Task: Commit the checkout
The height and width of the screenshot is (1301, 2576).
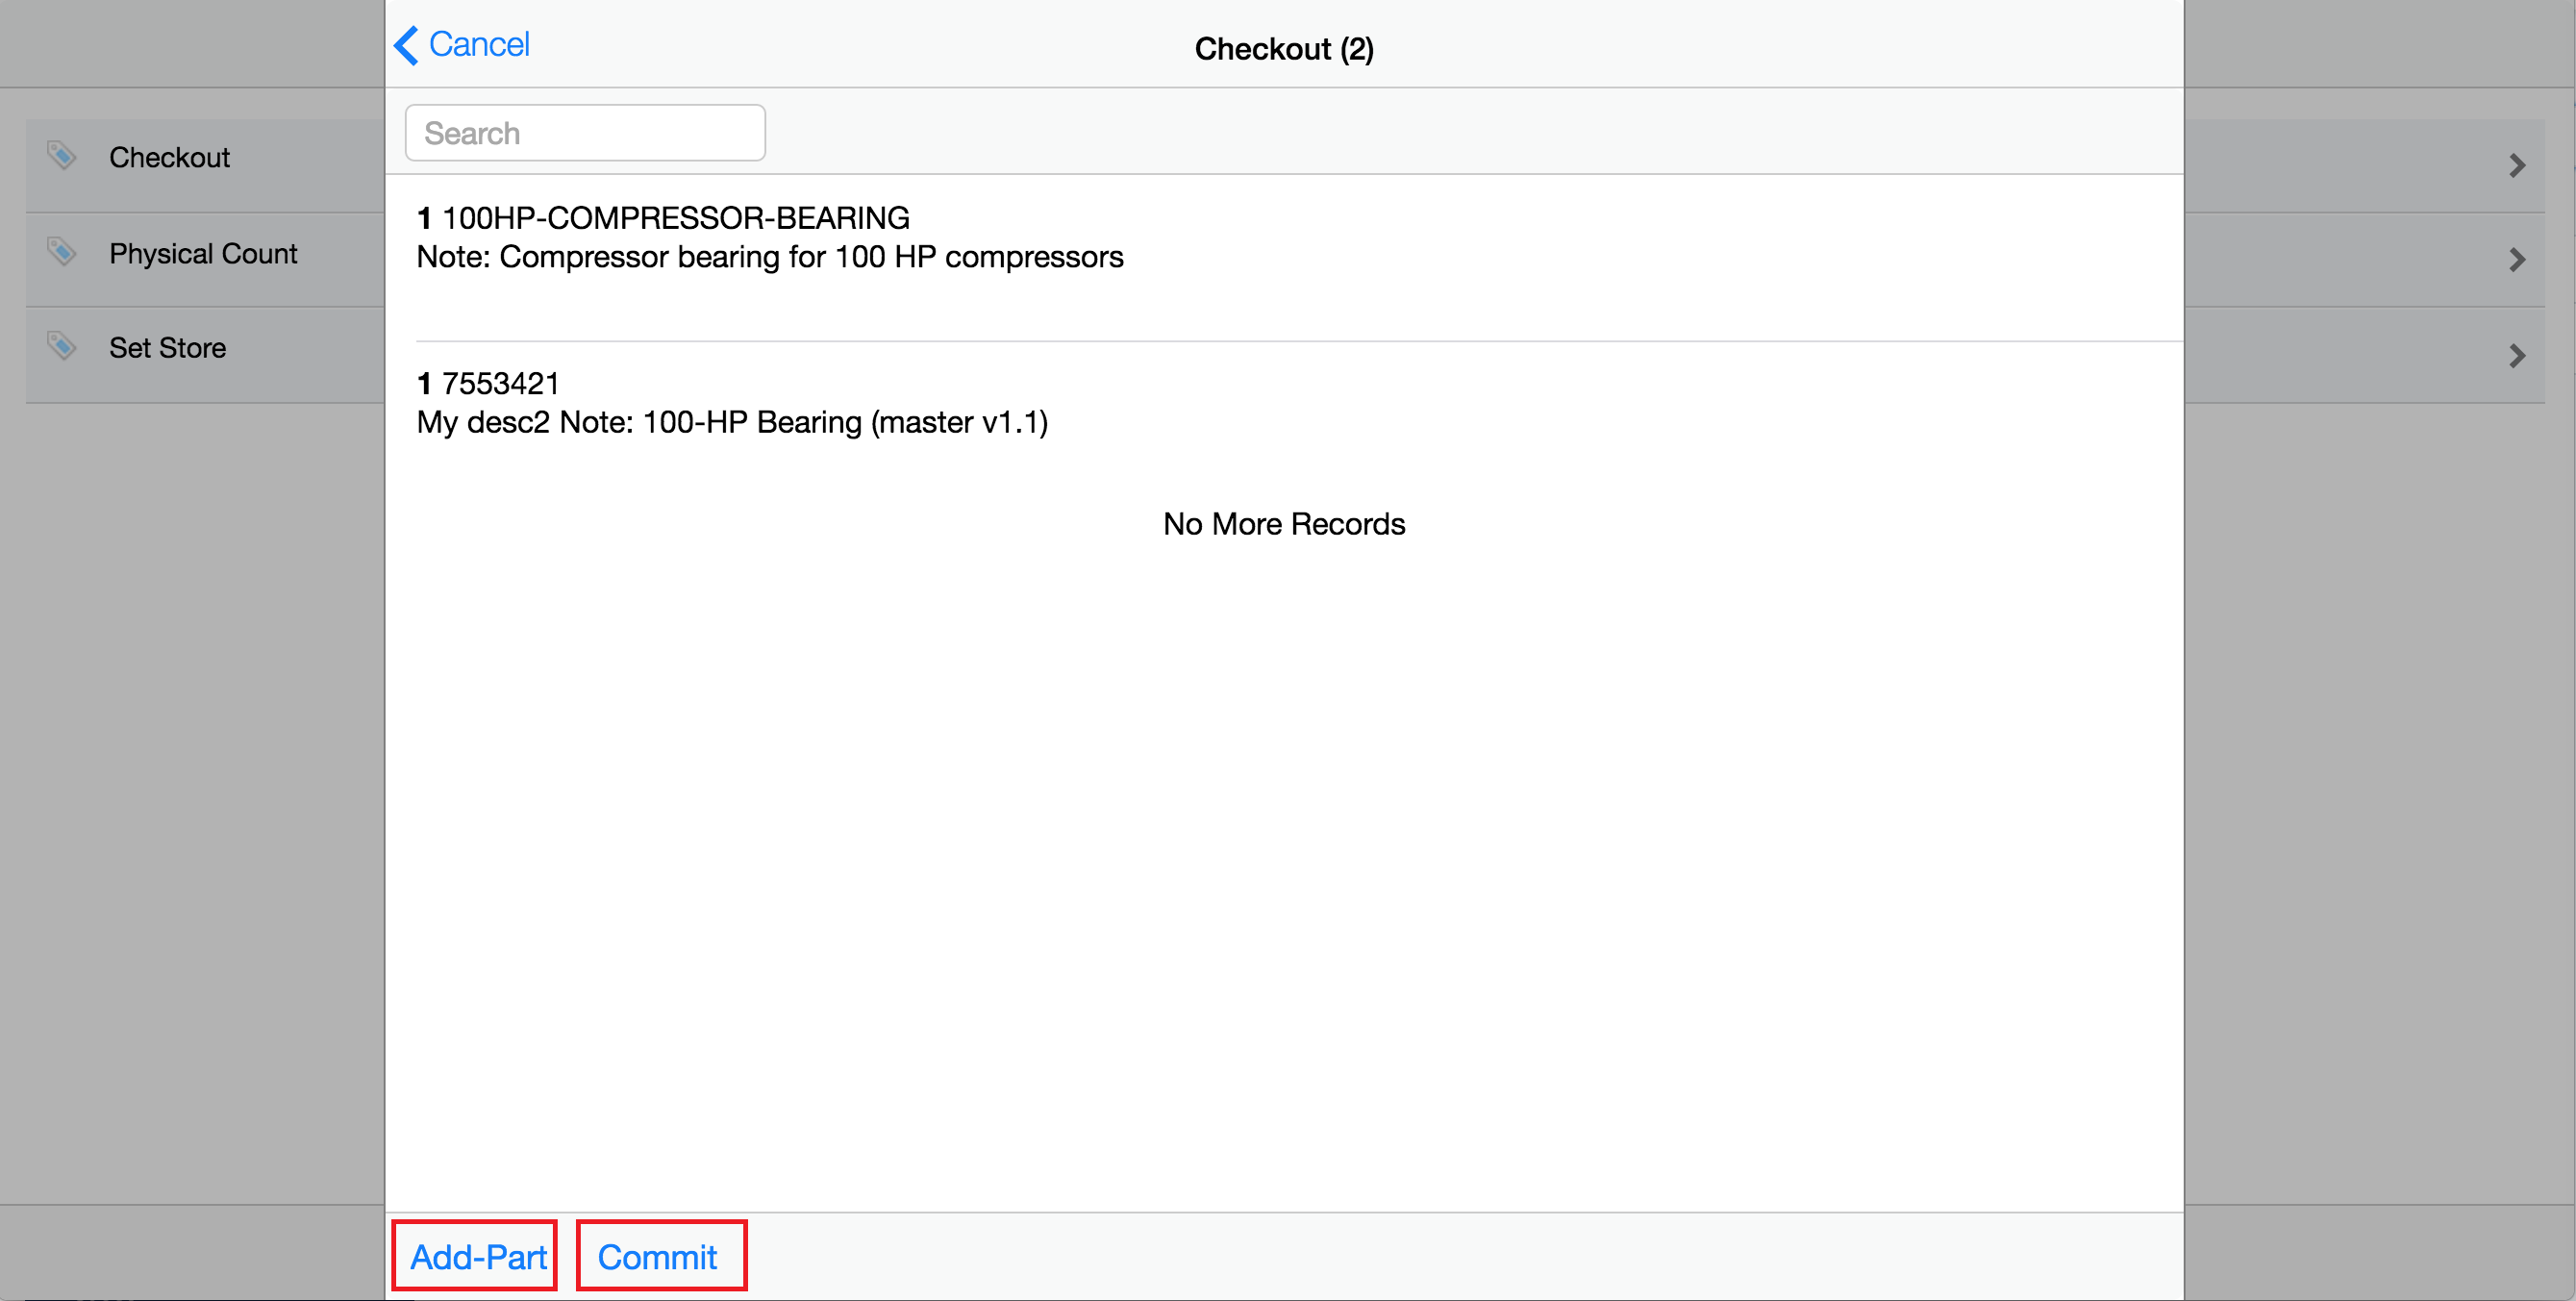Action: tap(661, 1256)
